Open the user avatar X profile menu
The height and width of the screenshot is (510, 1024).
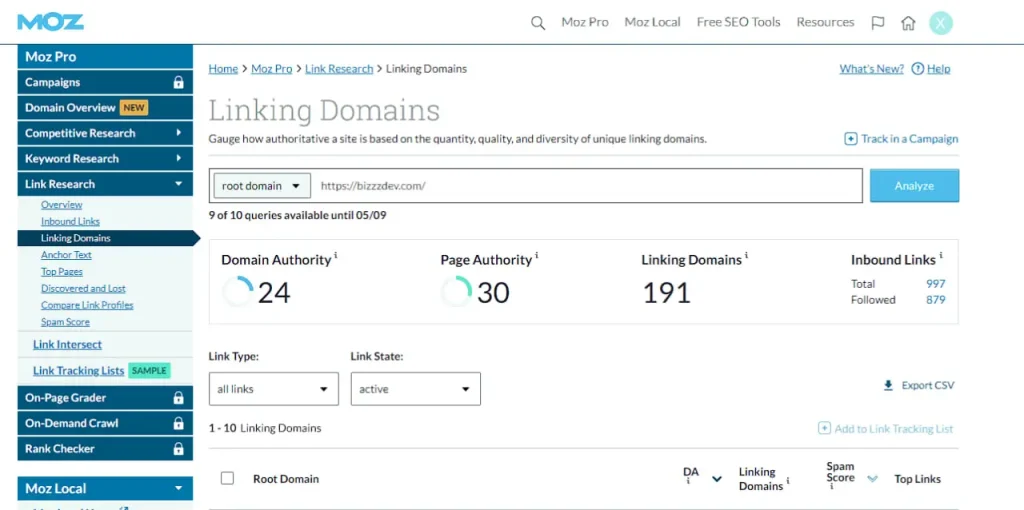(941, 23)
